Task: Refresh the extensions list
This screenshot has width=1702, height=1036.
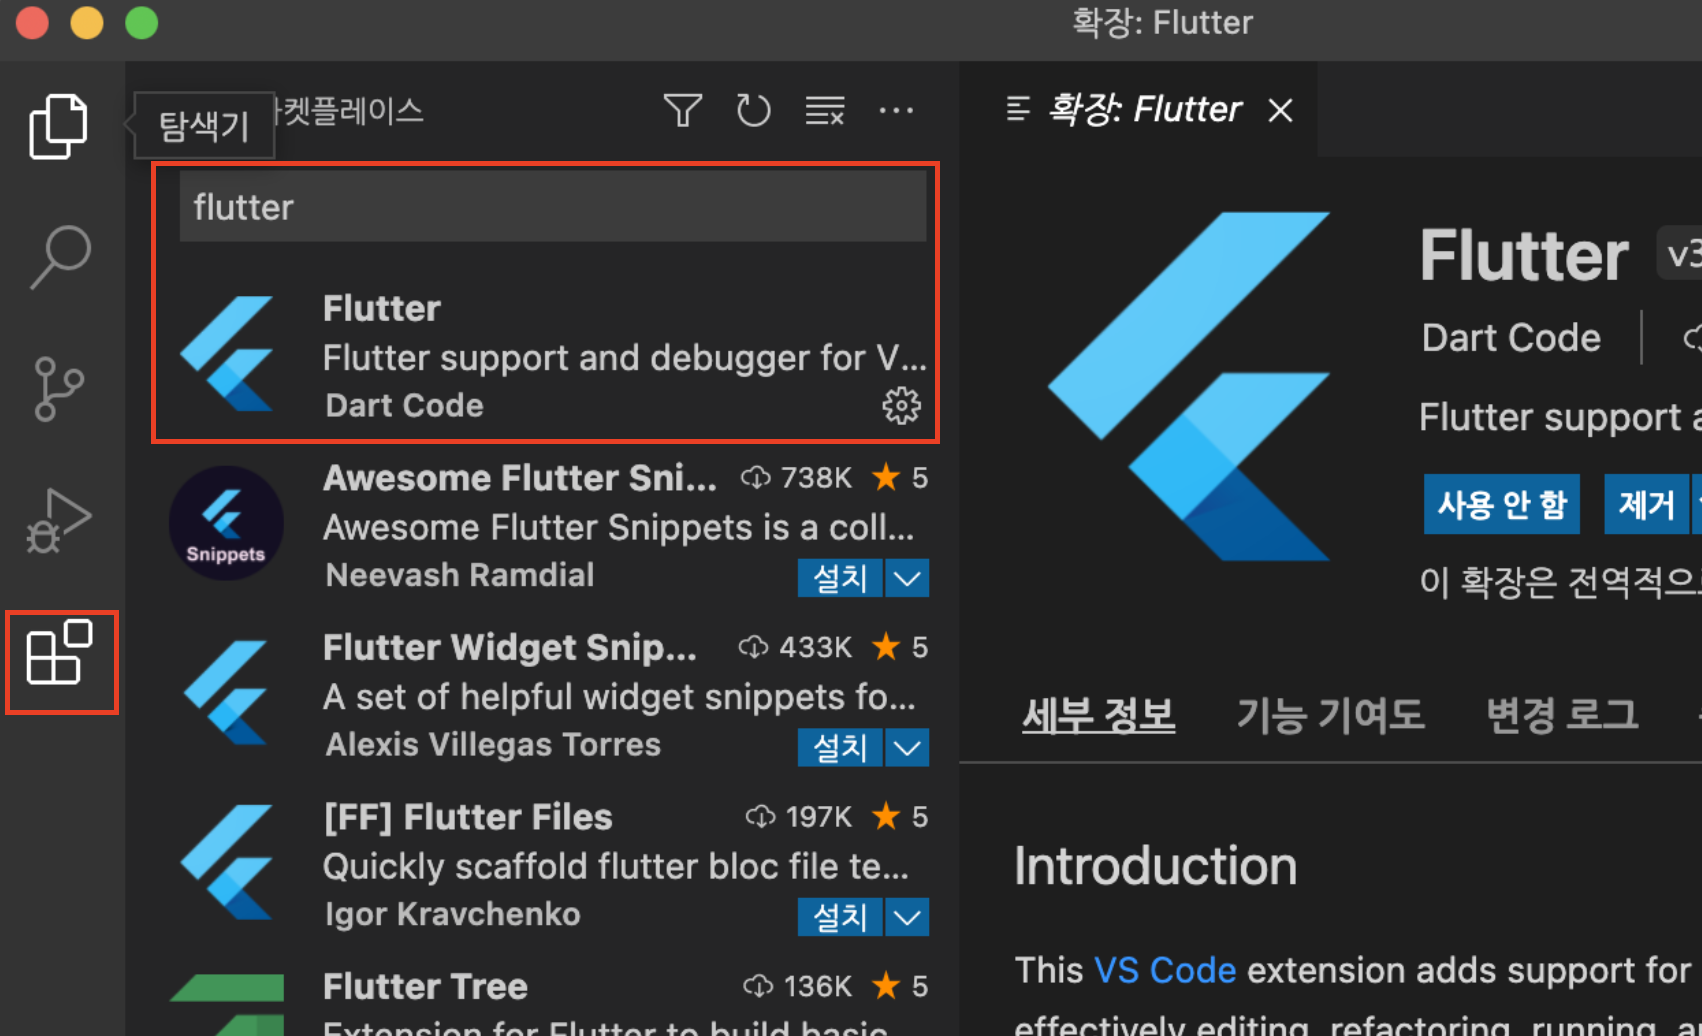Action: pos(753,111)
